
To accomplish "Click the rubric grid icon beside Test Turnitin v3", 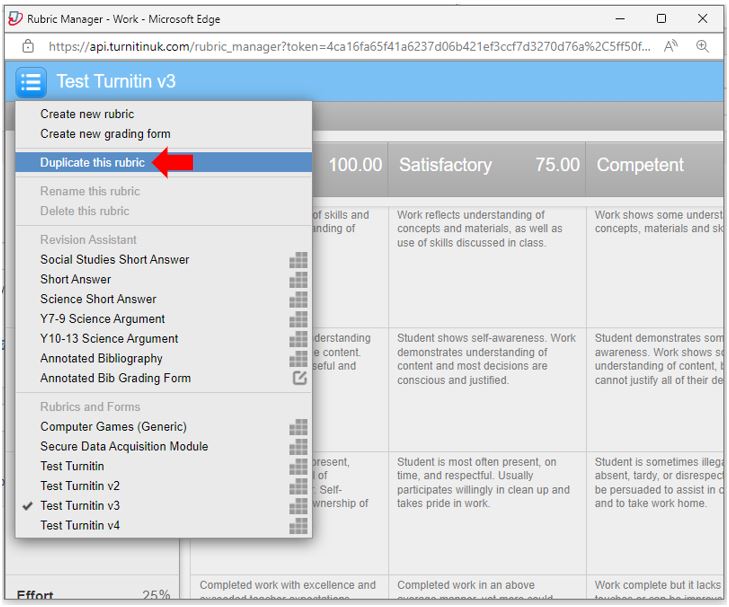I will [298, 506].
